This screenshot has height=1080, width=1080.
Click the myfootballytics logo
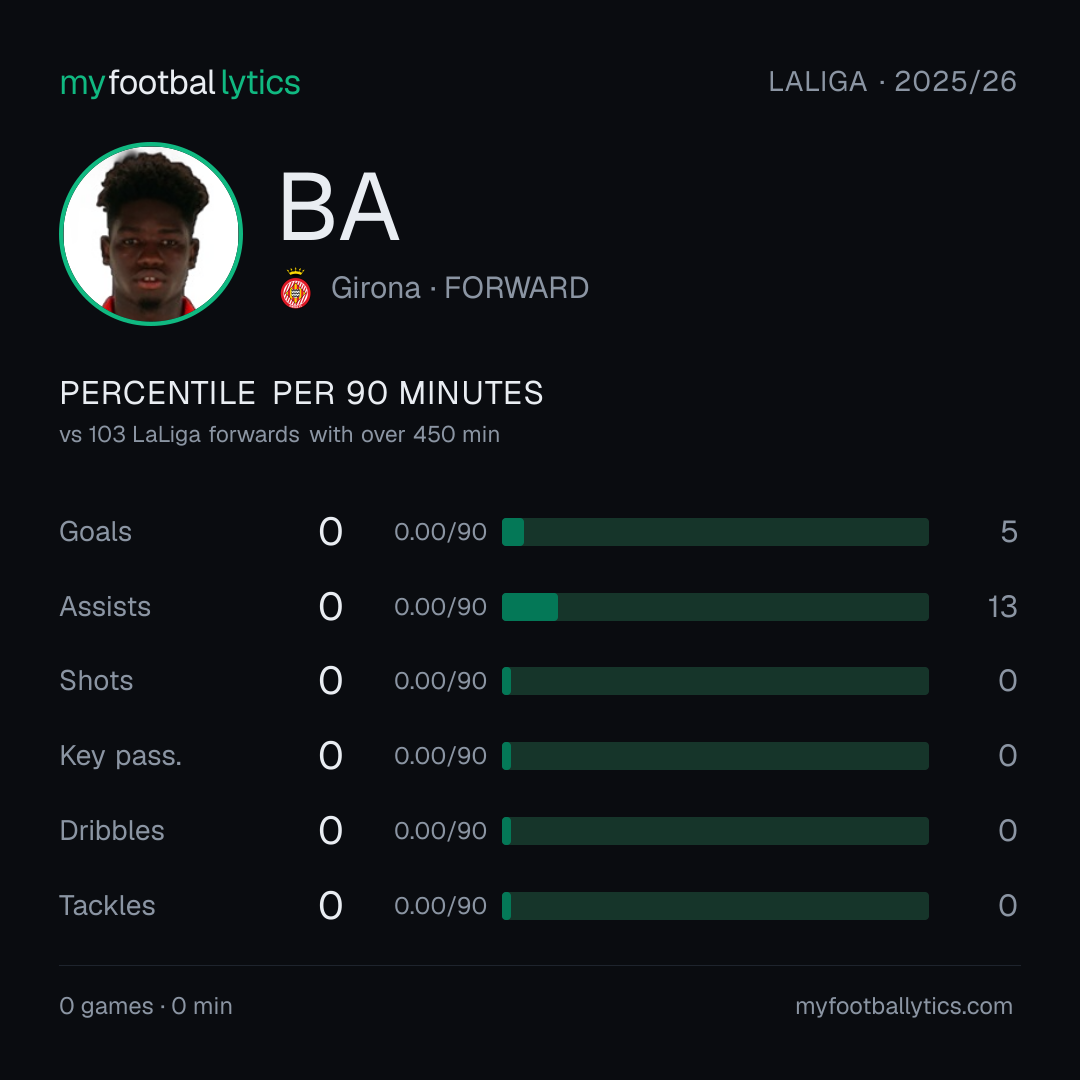180,83
